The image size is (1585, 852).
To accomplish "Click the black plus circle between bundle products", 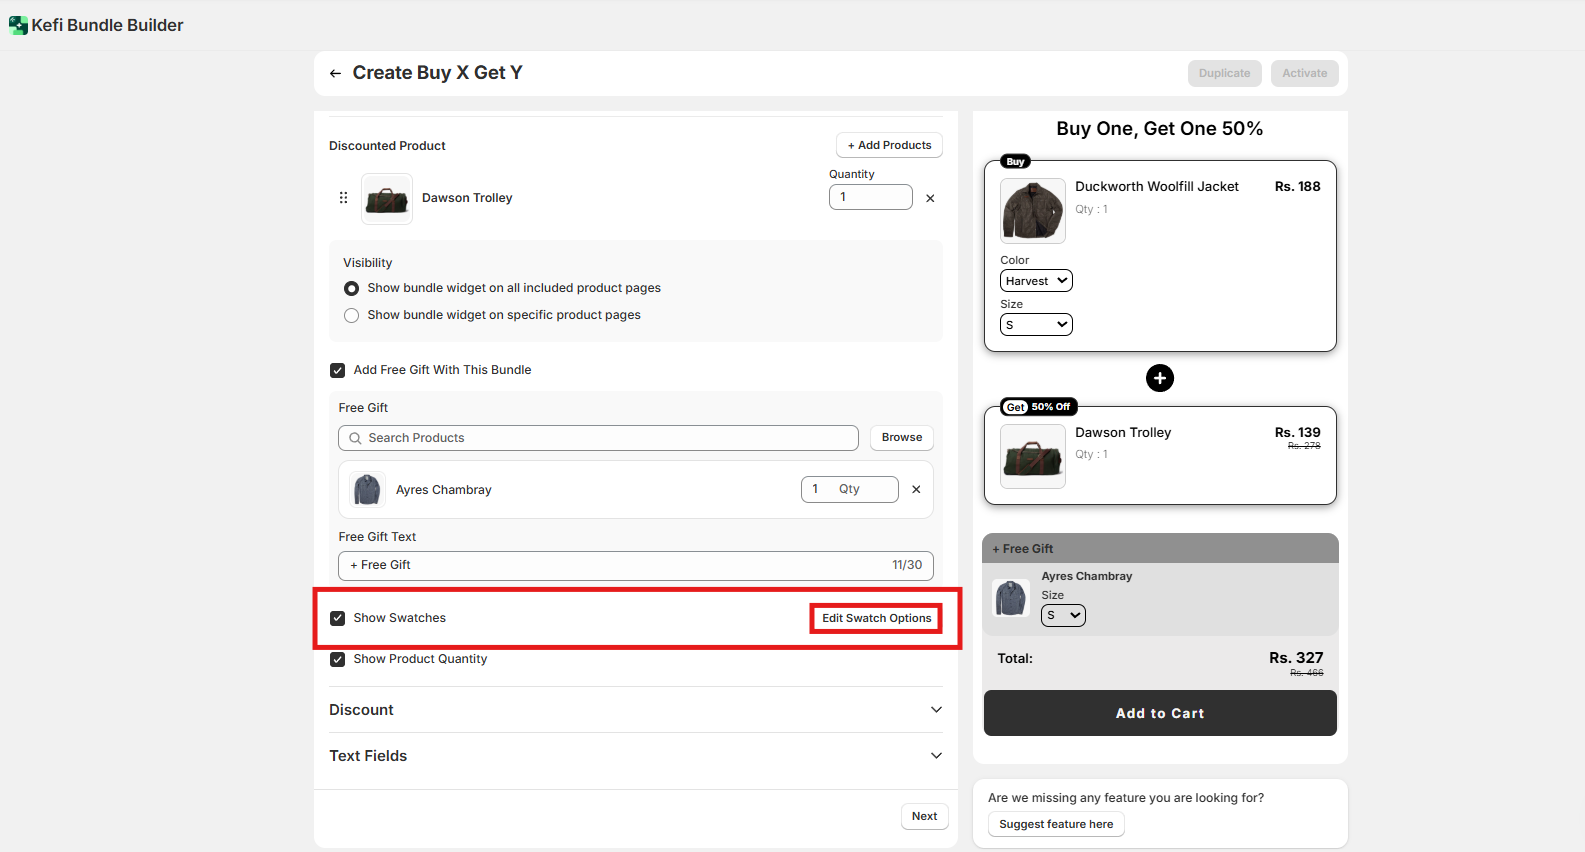I will pos(1159,378).
